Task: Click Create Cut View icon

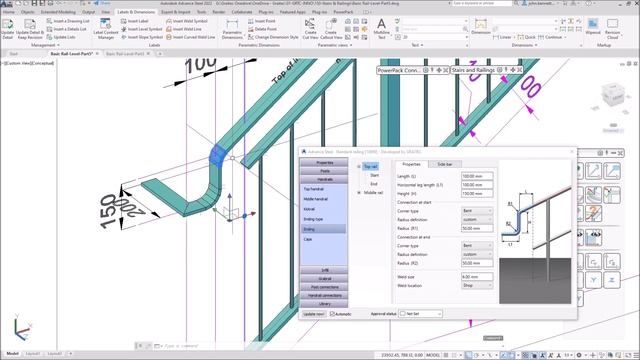Action: 310,29
